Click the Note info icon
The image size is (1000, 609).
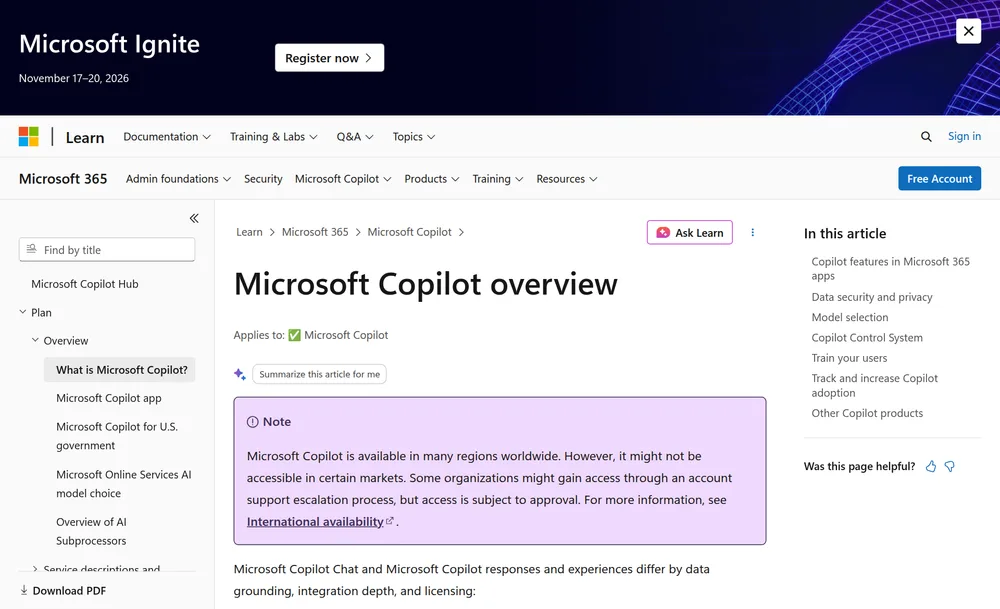(253, 422)
